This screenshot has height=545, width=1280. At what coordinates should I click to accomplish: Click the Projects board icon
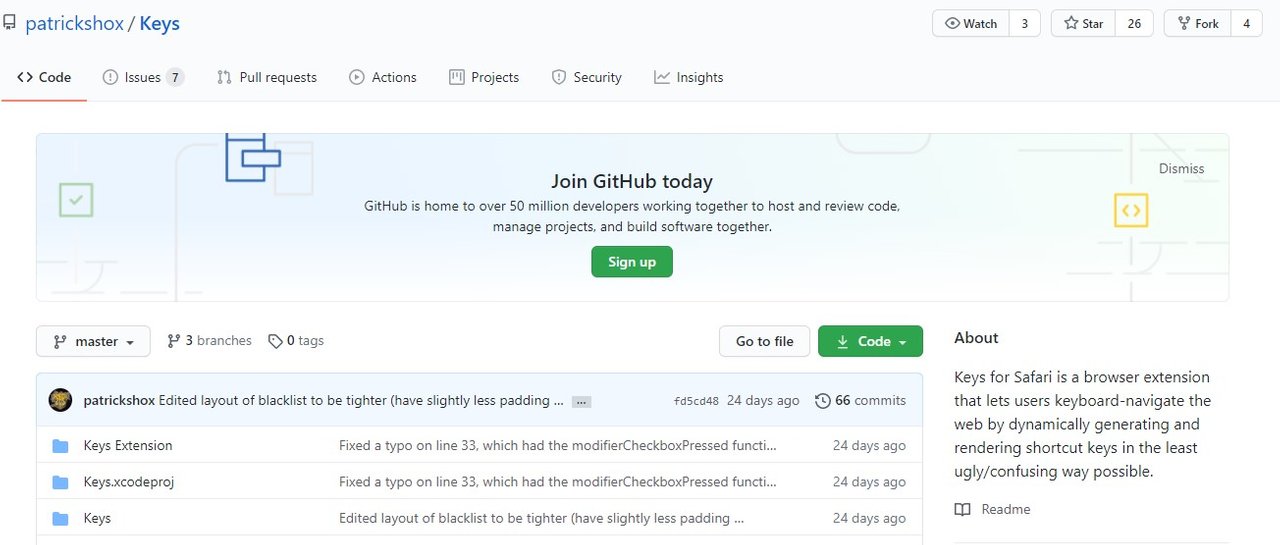coord(456,77)
